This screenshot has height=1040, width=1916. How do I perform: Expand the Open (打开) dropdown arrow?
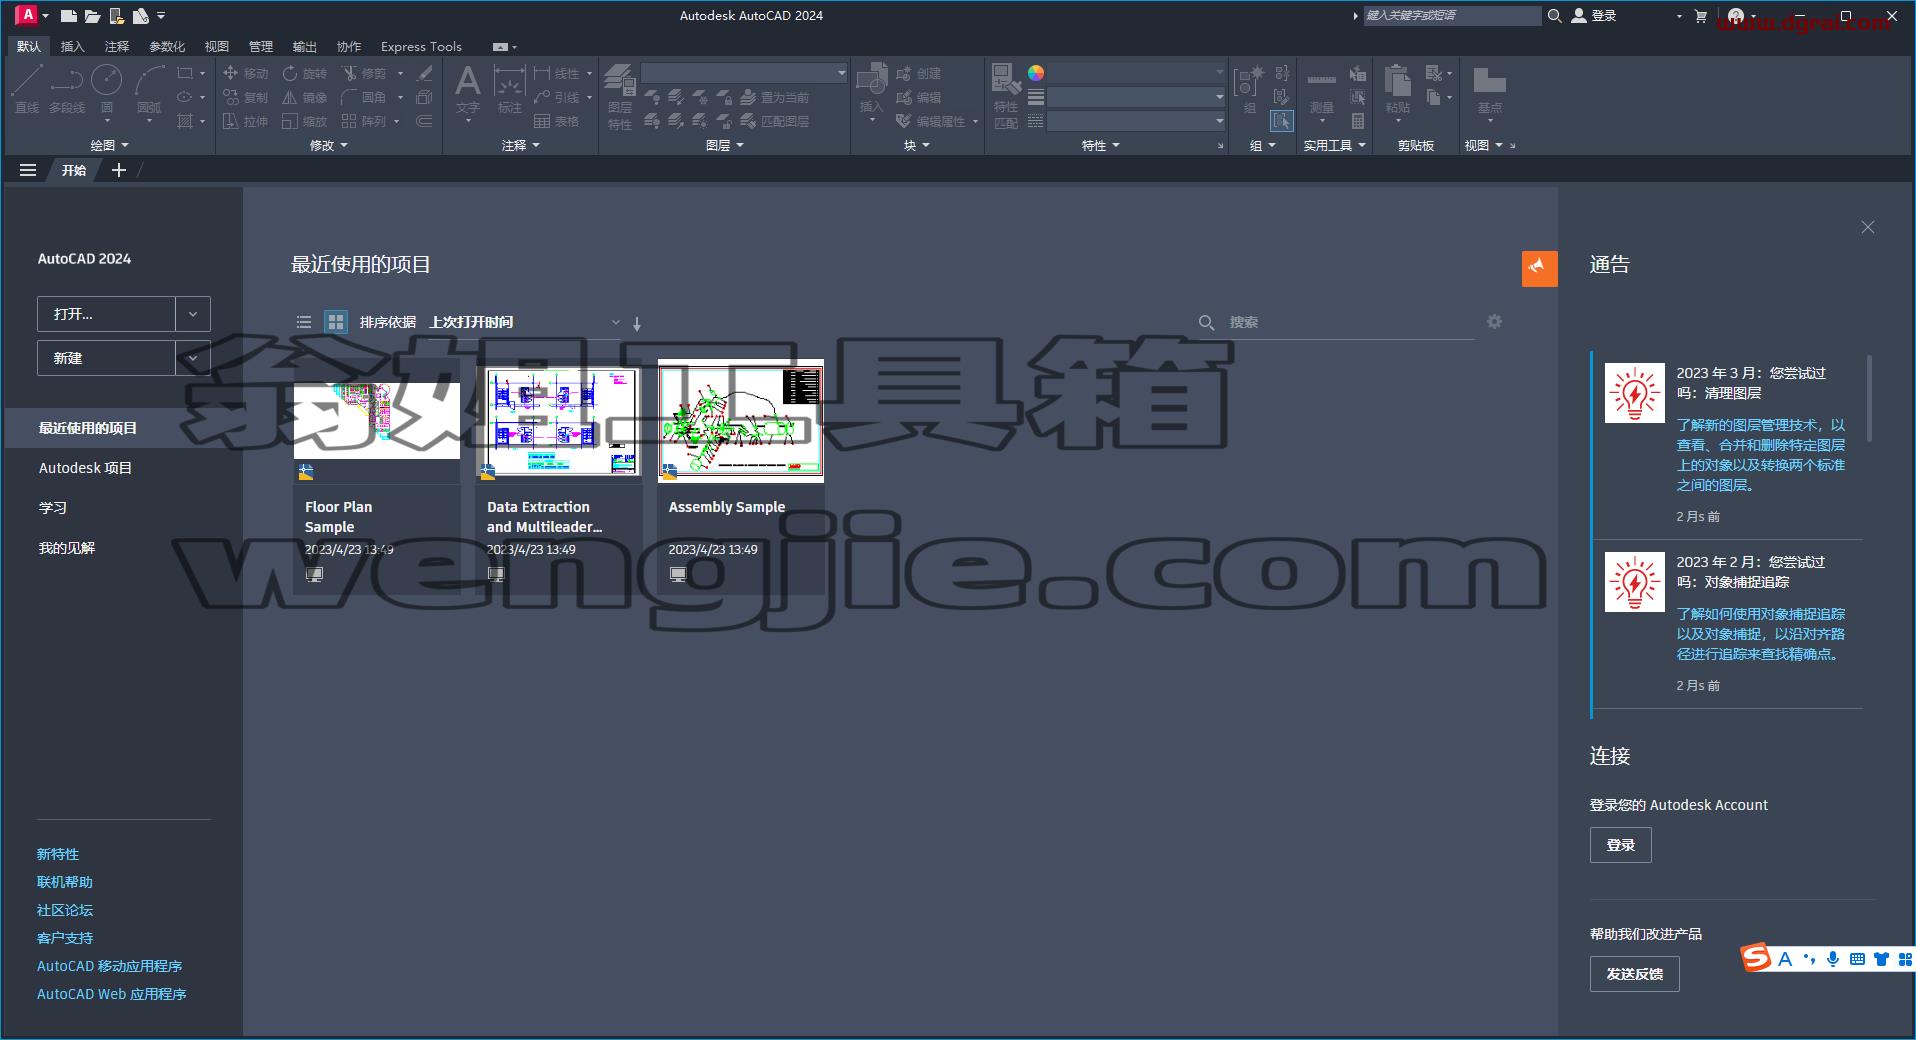coord(193,314)
